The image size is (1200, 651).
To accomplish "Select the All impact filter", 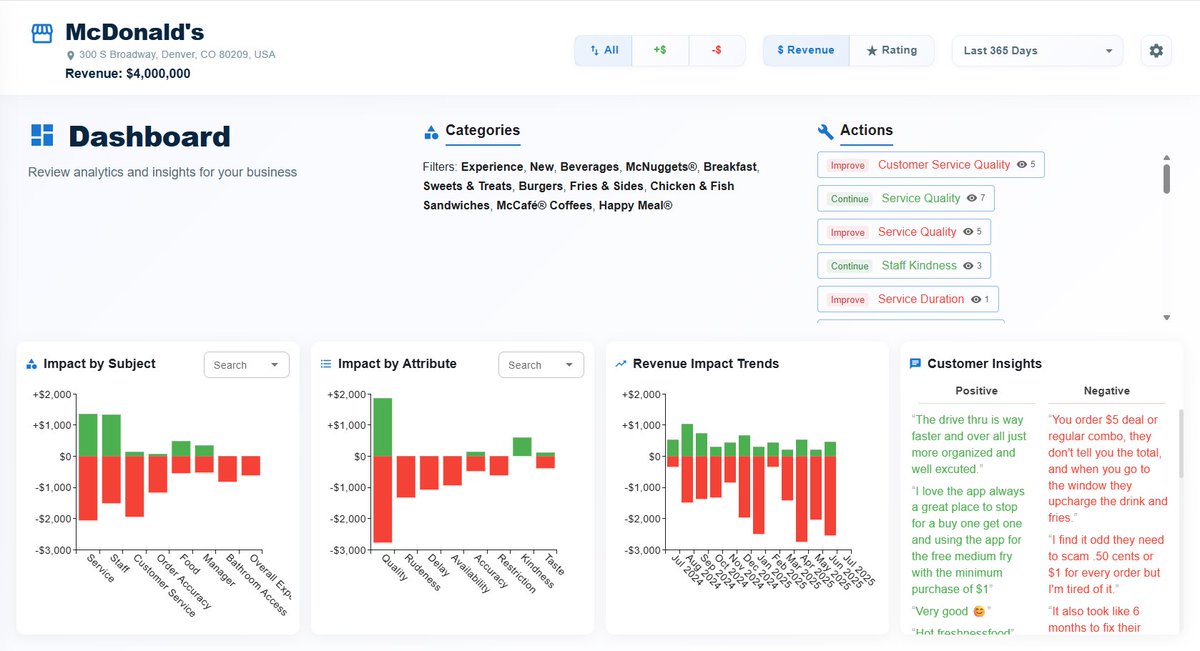I will [603, 51].
